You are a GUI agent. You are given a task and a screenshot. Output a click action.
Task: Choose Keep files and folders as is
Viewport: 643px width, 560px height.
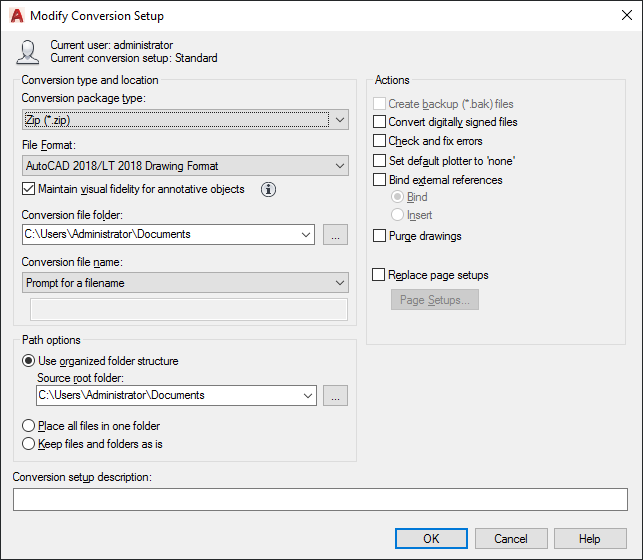tap(28, 443)
